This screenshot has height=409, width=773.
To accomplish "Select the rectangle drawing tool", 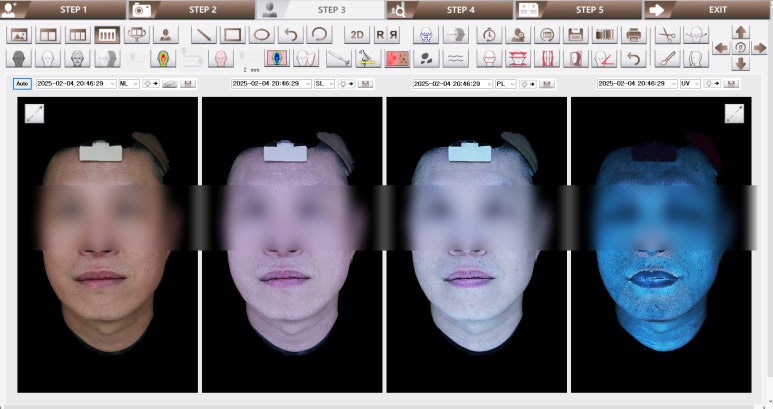I will point(232,34).
